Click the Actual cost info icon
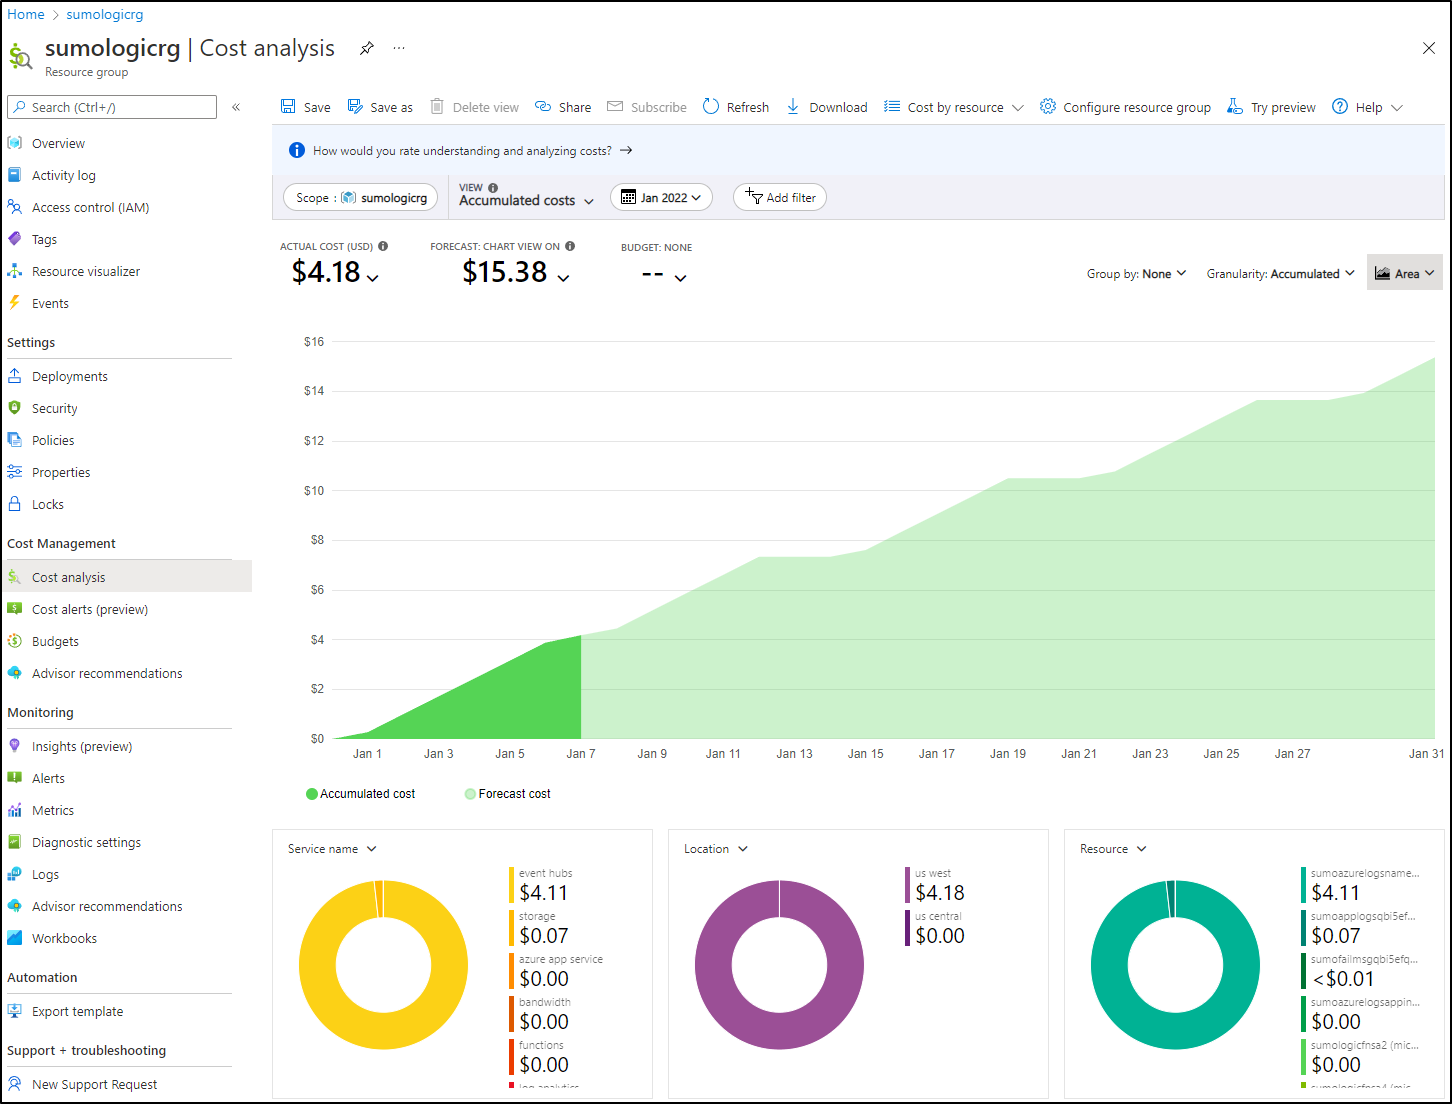The image size is (1452, 1104). click(x=383, y=246)
